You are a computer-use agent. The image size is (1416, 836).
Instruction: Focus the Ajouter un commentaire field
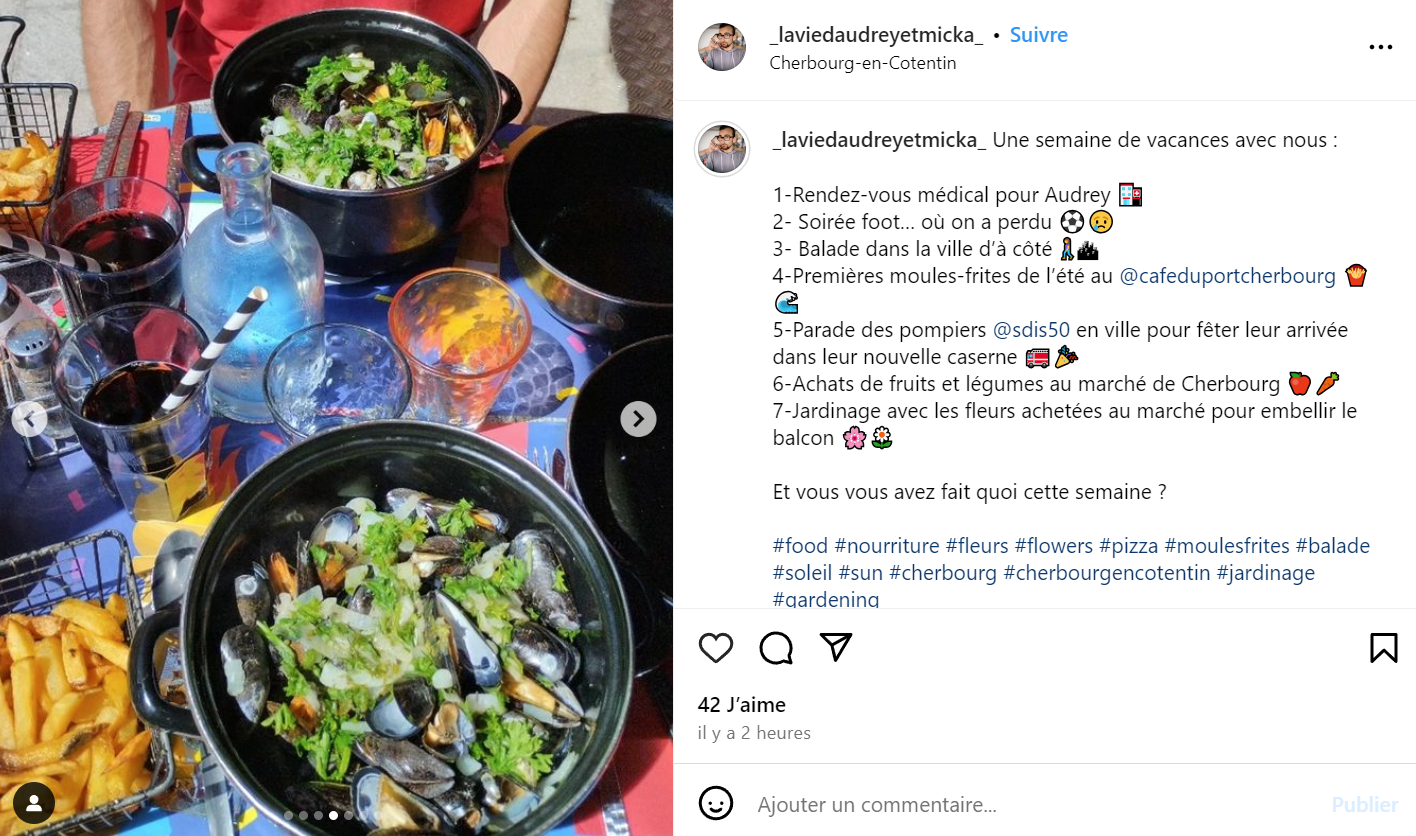[x=1035, y=804]
